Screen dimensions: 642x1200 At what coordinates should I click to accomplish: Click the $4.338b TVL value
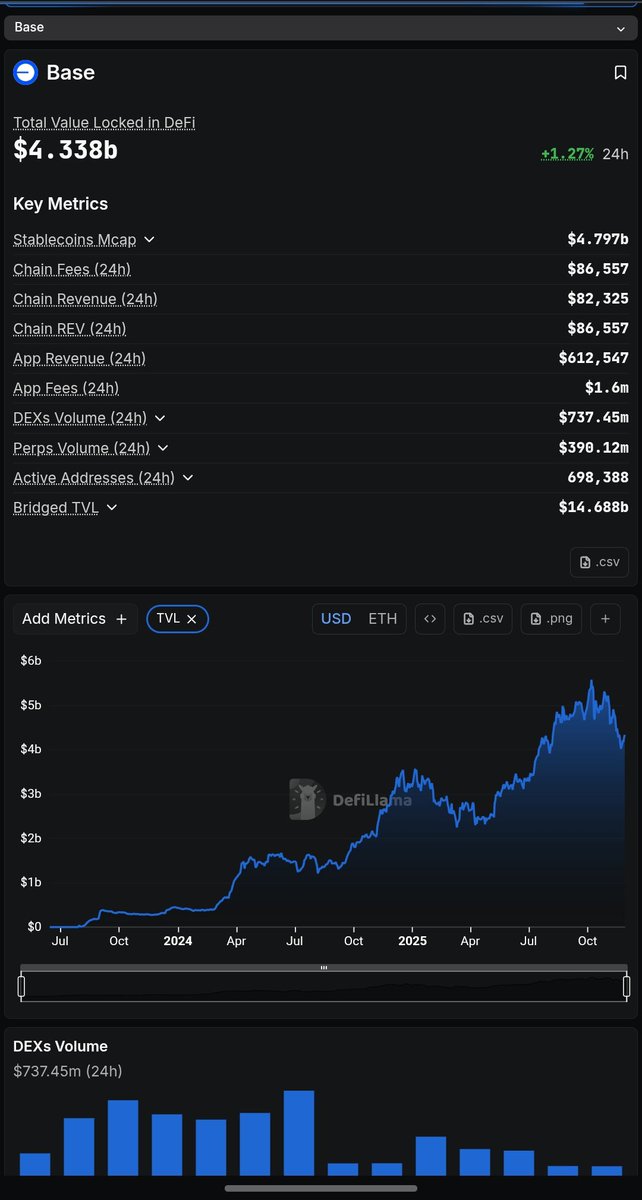(x=65, y=150)
